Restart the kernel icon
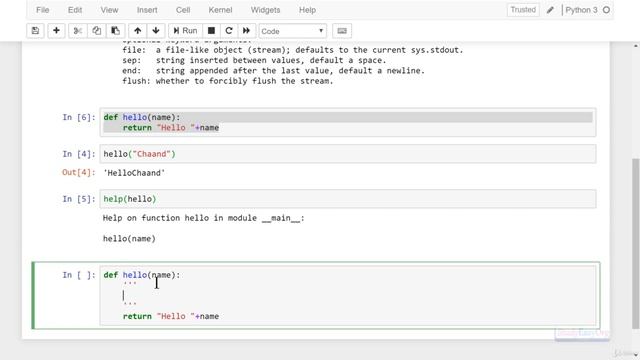This screenshot has width=640, height=360. pyautogui.click(x=229, y=31)
